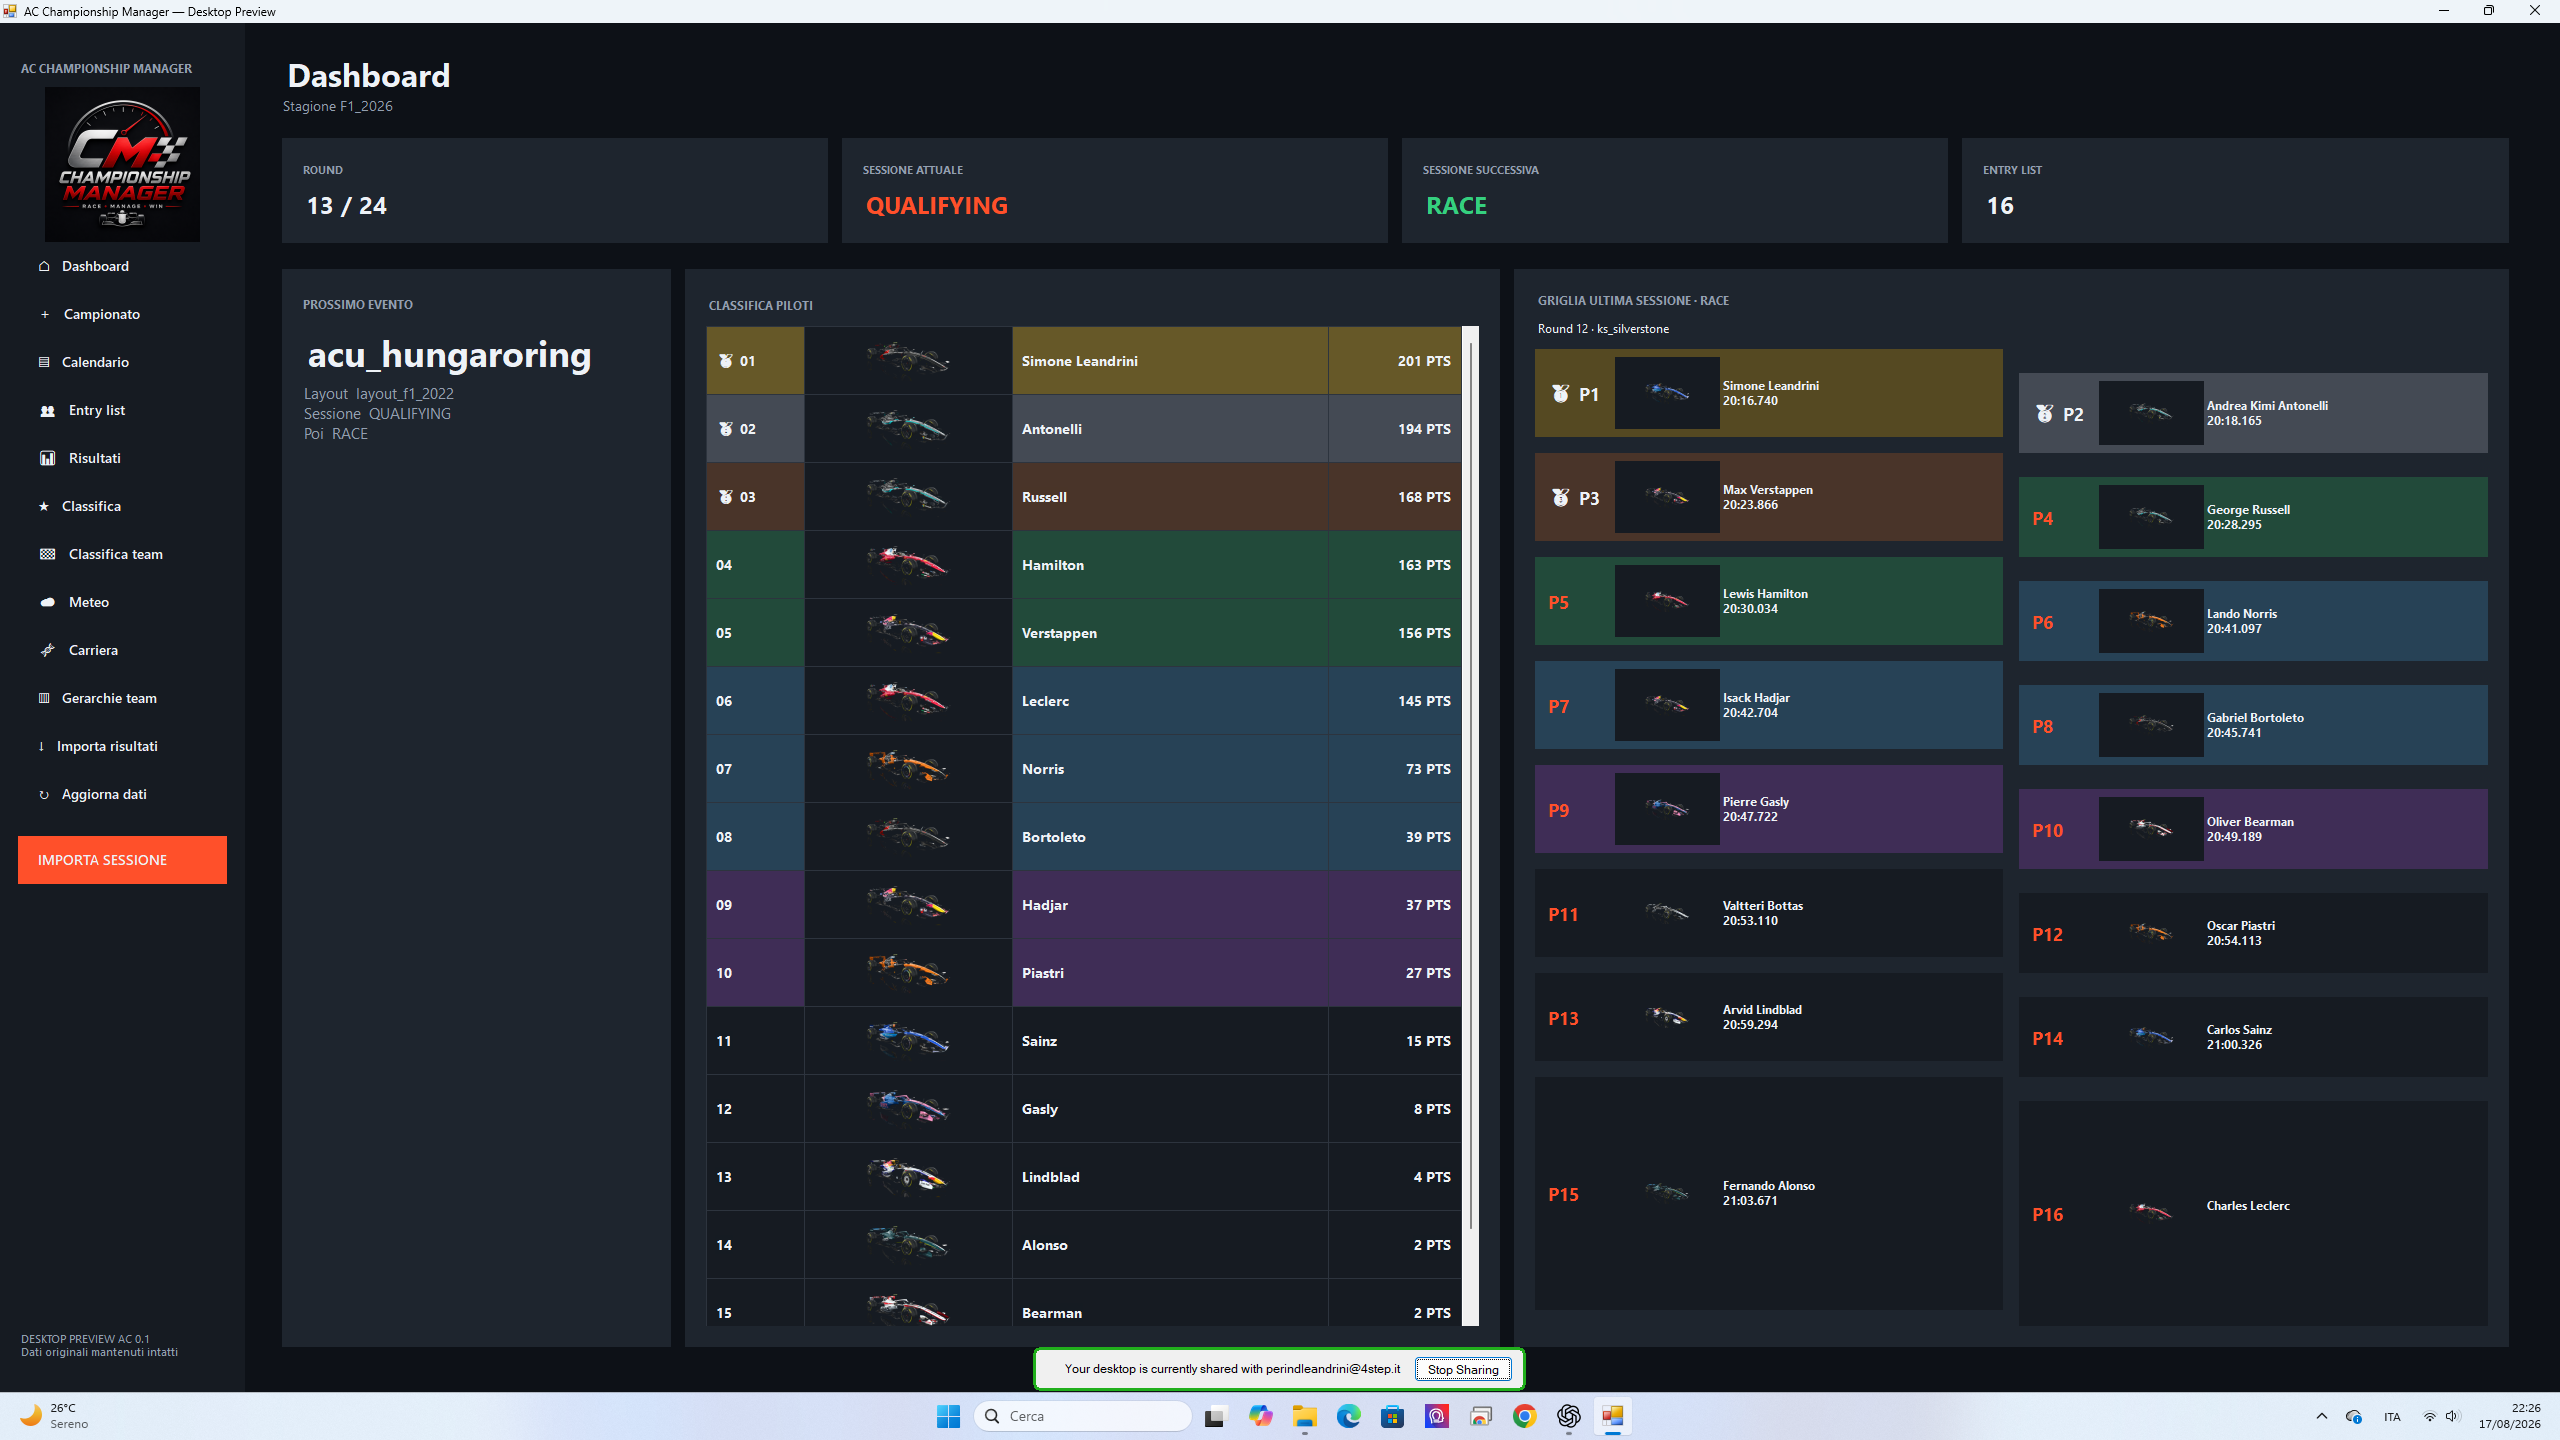Screen dimensions: 2560x1440
Task: Click Max Verstappen's P3 grid car thumbnail
Action: [x=1667, y=497]
